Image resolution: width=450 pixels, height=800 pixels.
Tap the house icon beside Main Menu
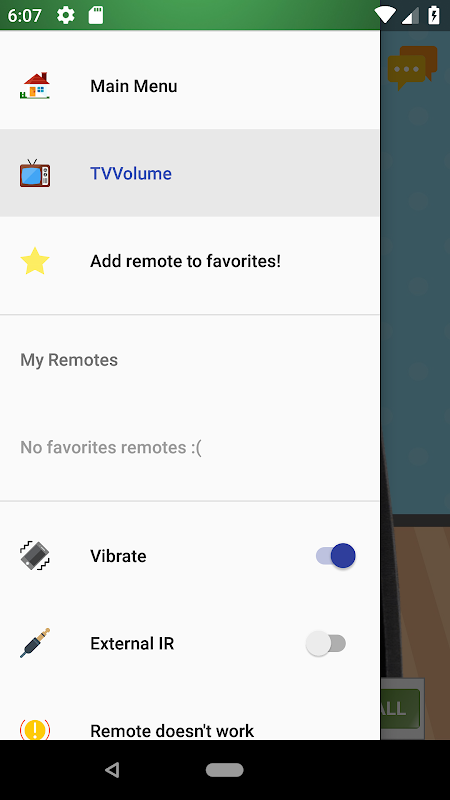point(35,86)
